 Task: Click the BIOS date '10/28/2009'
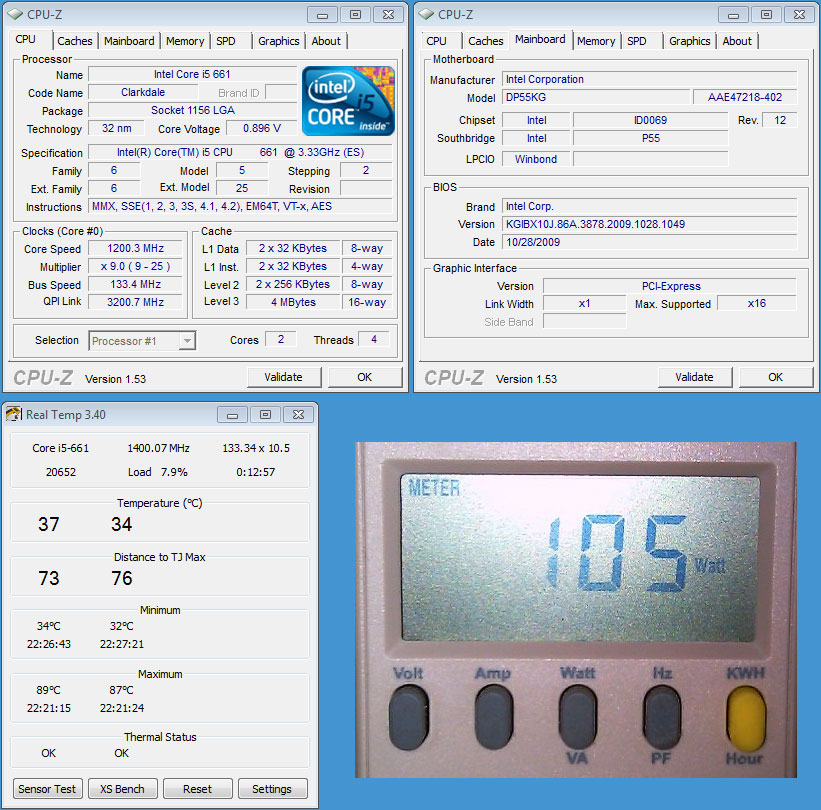[650, 242]
